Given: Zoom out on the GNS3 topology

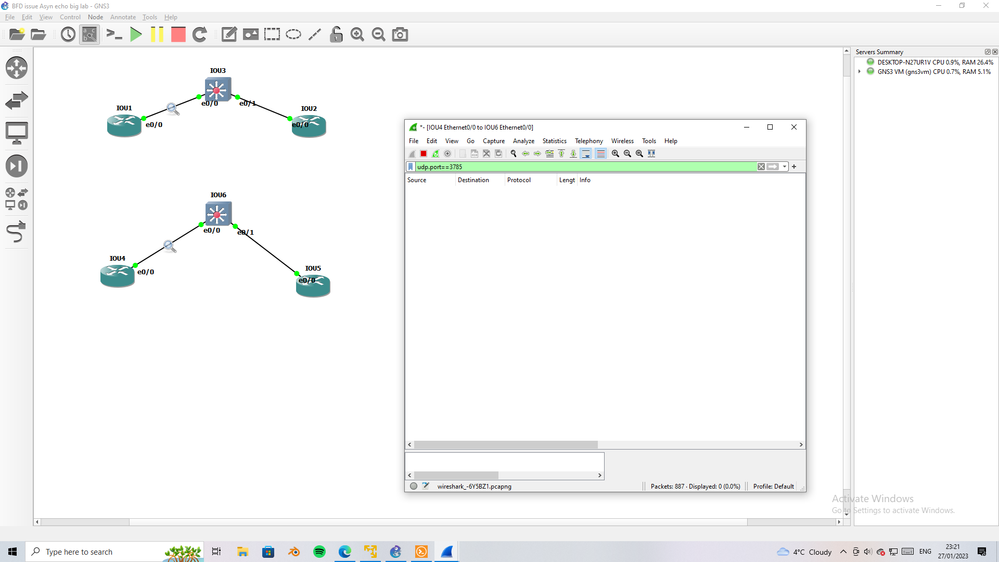Looking at the screenshot, I should [378, 34].
